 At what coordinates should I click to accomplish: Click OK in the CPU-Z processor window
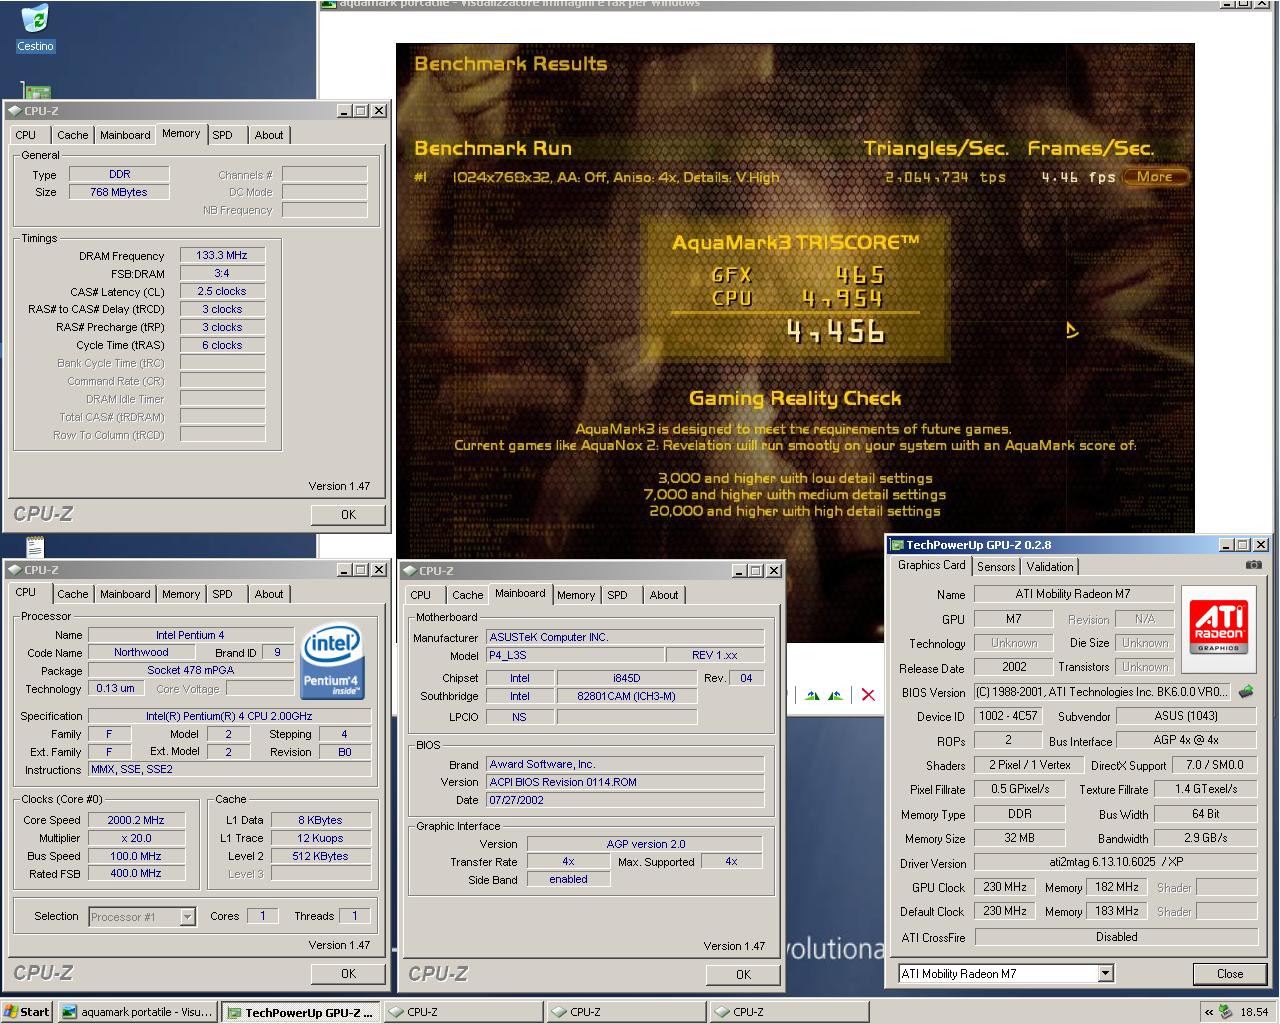point(348,974)
